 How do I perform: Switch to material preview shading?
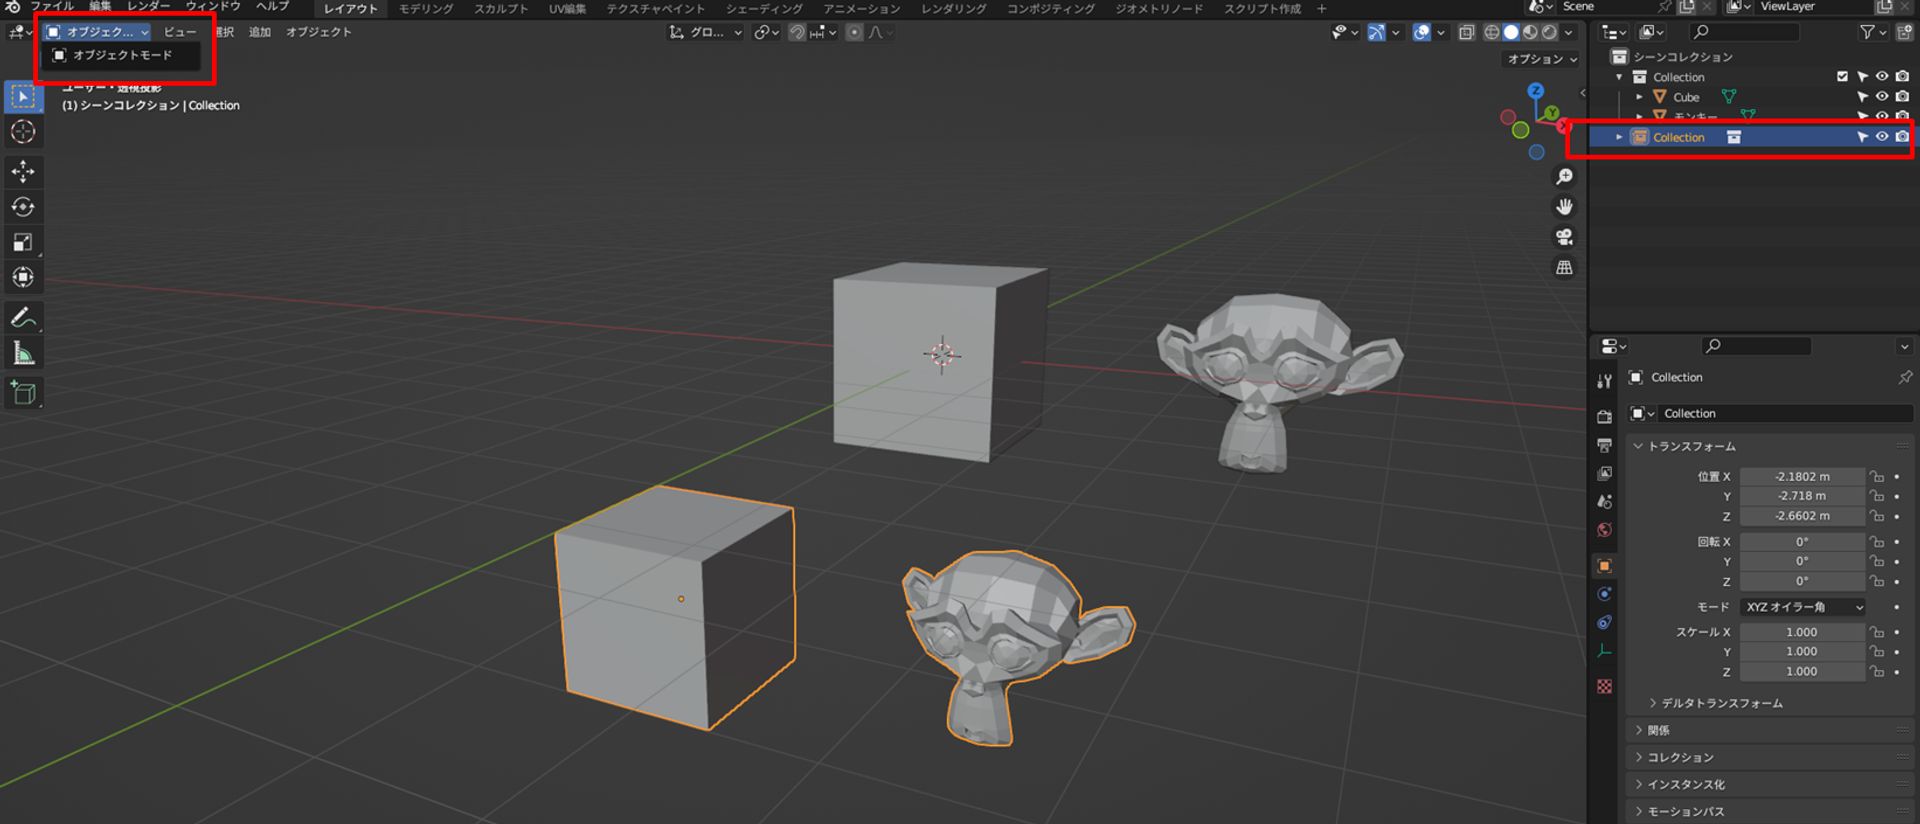[1530, 33]
